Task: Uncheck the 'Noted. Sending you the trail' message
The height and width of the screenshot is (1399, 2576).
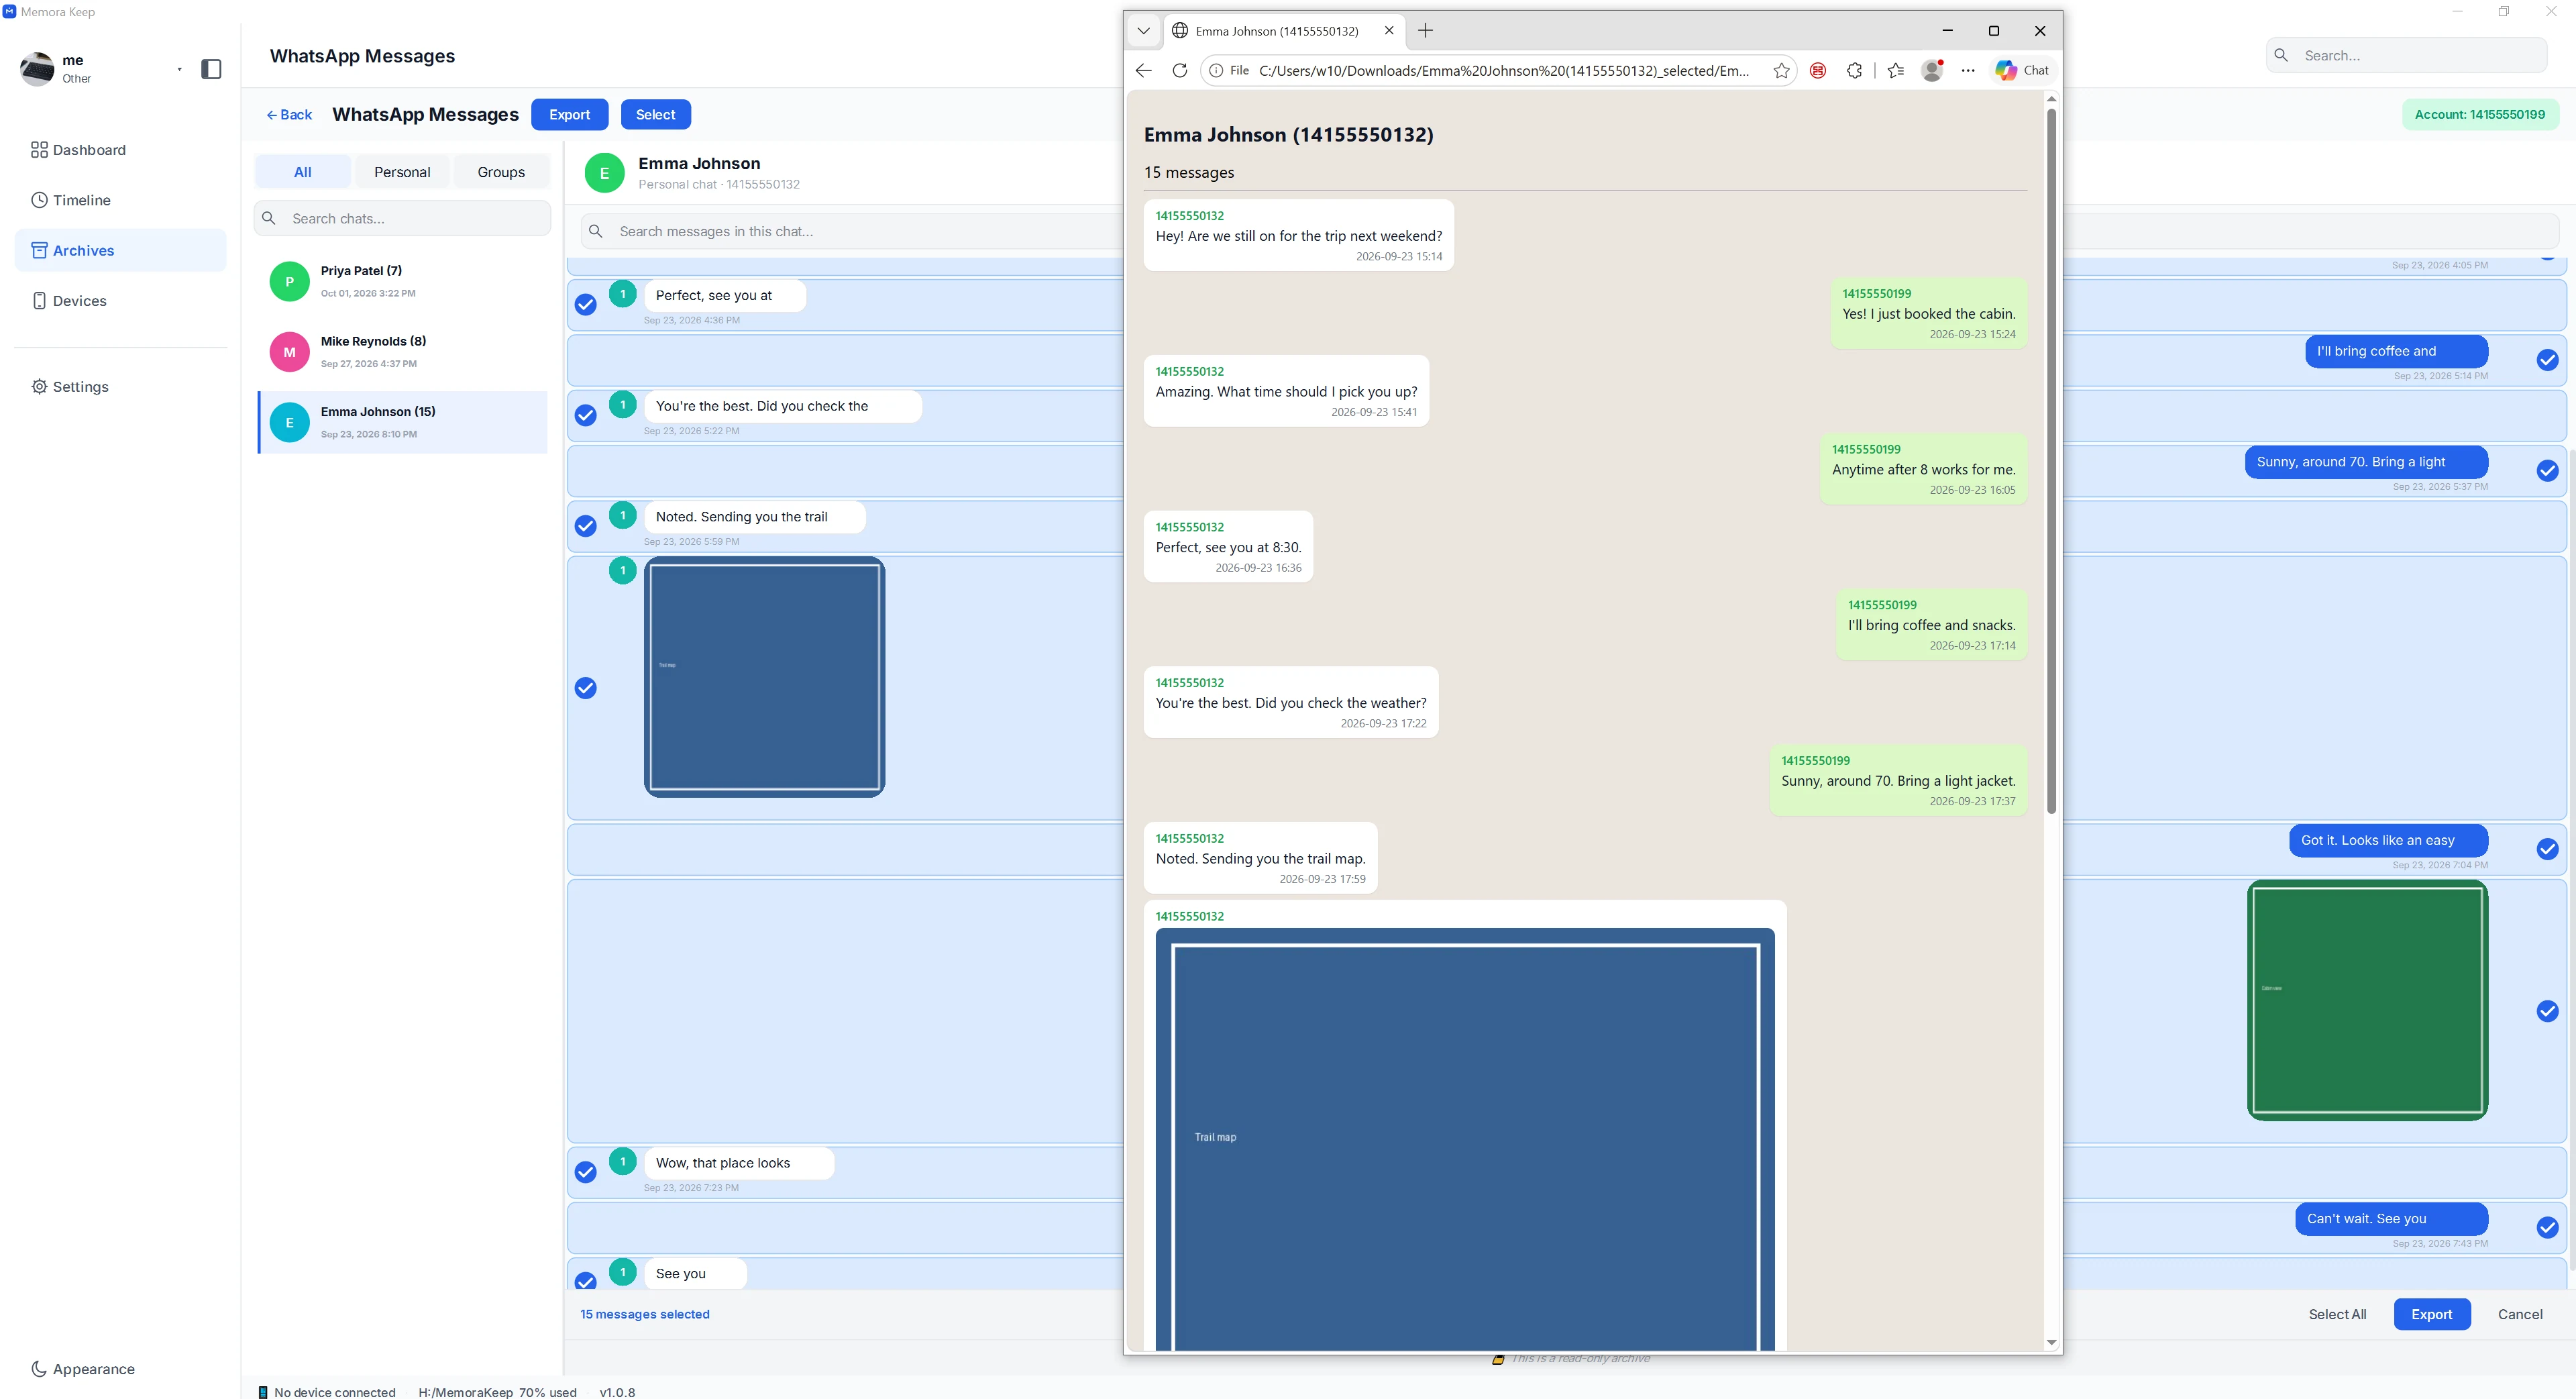Action: point(586,526)
